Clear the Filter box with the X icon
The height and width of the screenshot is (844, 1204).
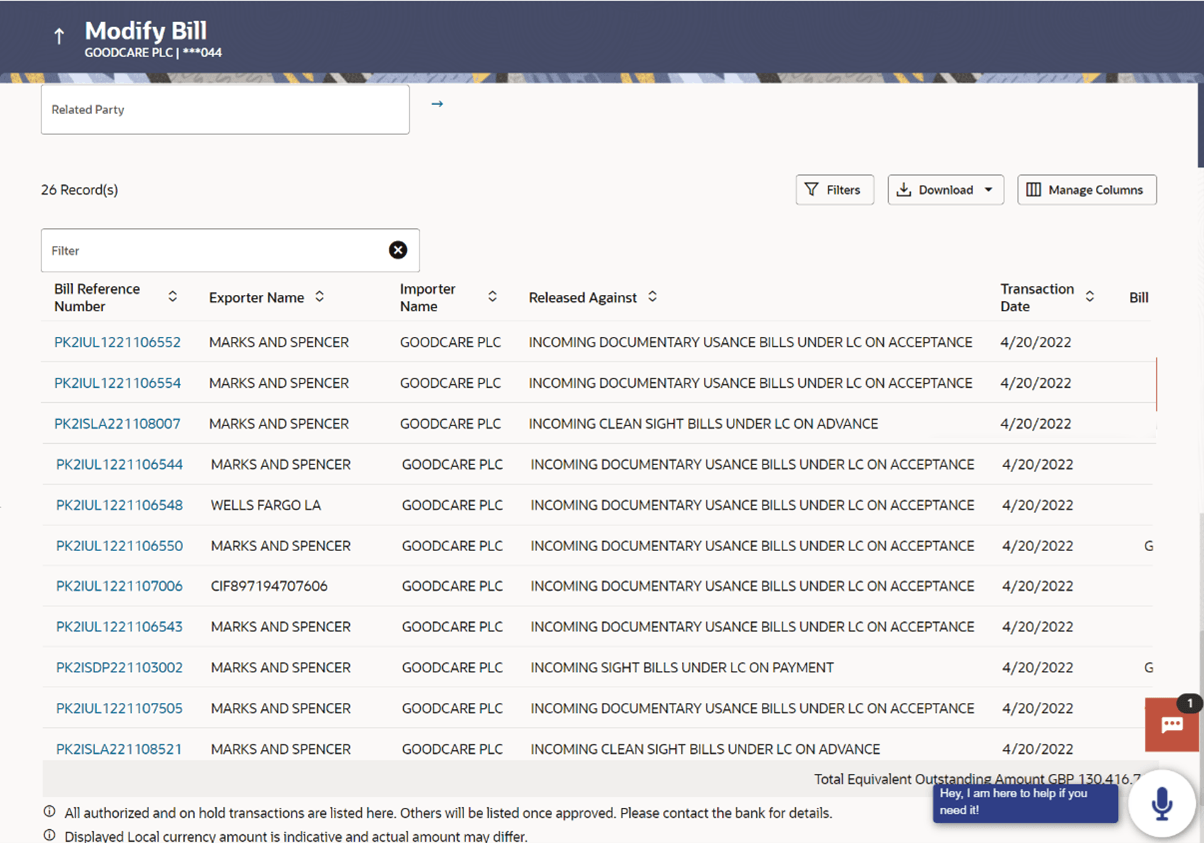tap(398, 250)
